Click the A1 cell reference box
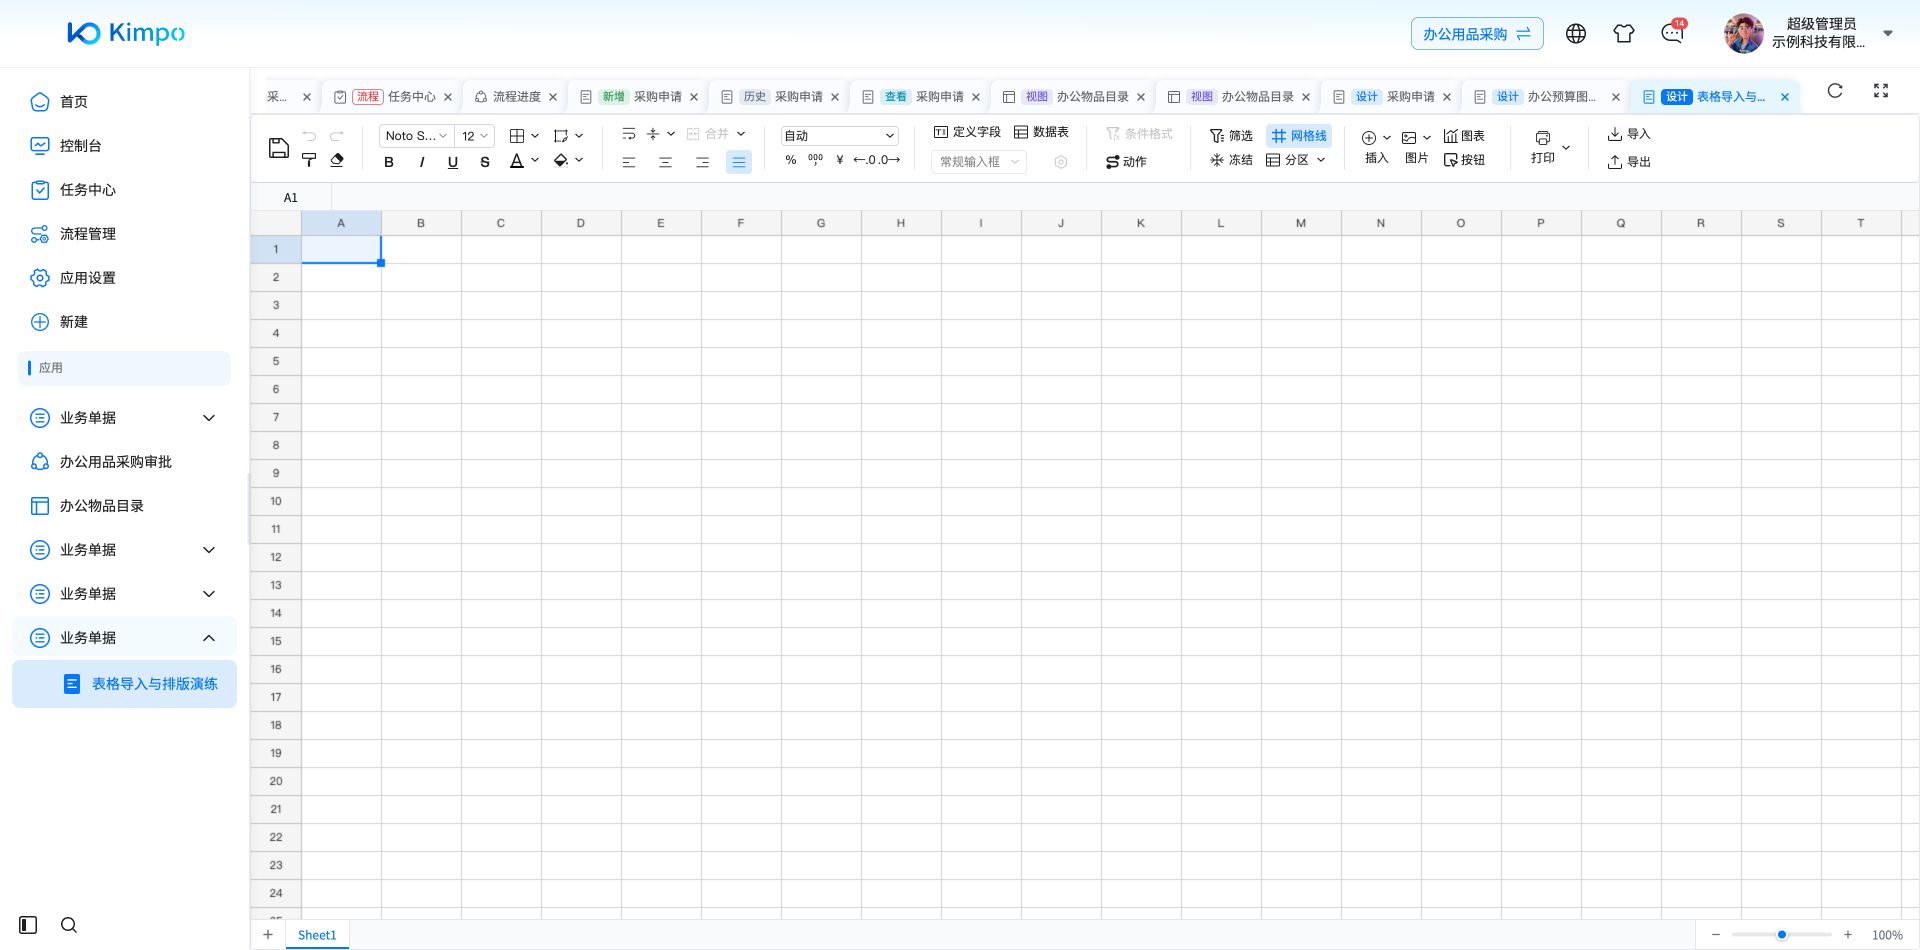Screen dimensions: 1920x950 tap(291, 198)
